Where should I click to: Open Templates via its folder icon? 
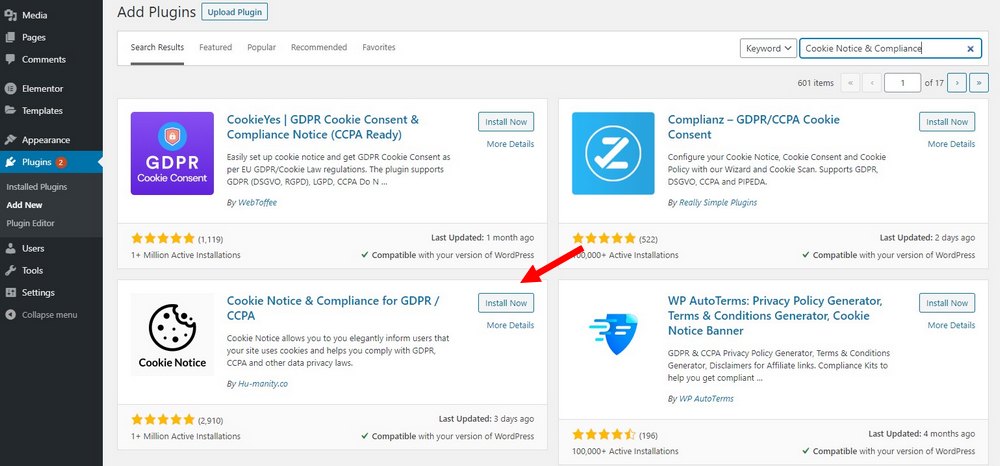pos(10,110)
